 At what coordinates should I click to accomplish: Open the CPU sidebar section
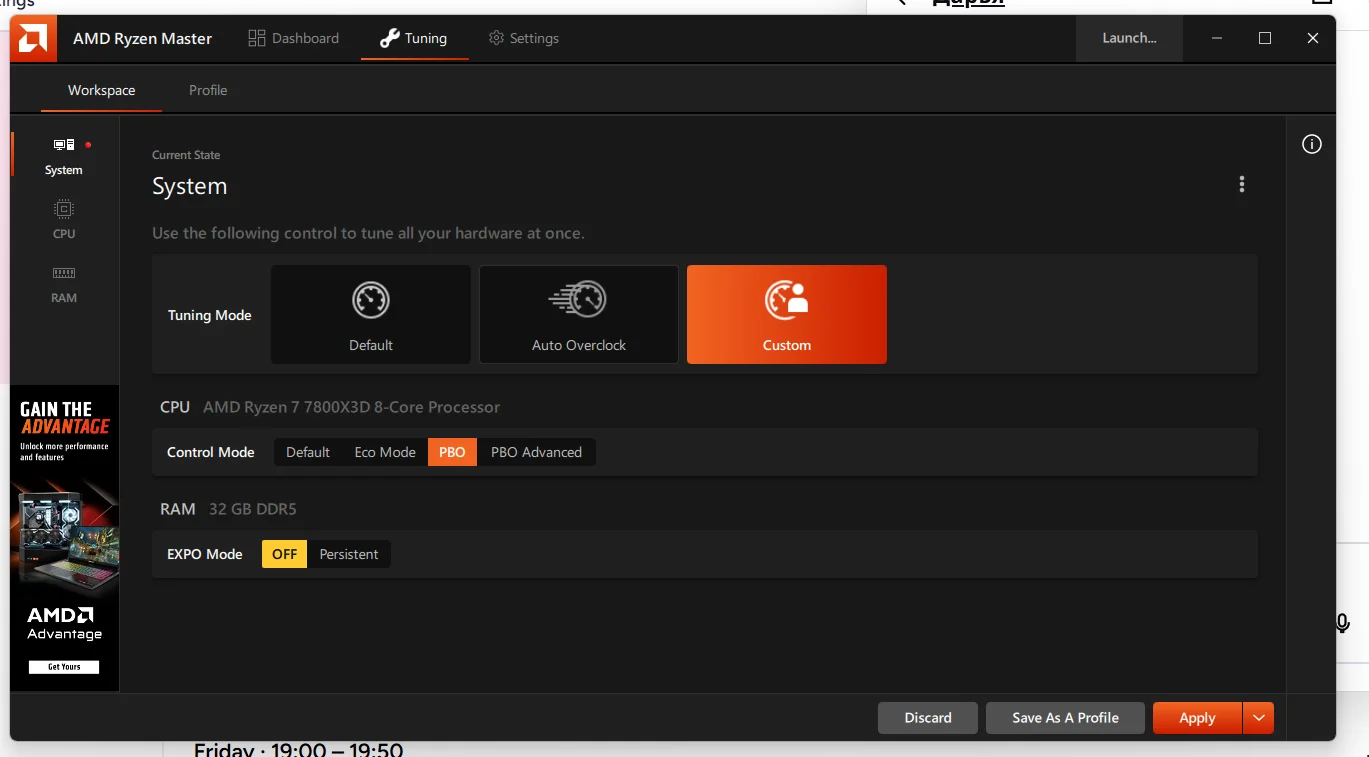click(64, 218)
